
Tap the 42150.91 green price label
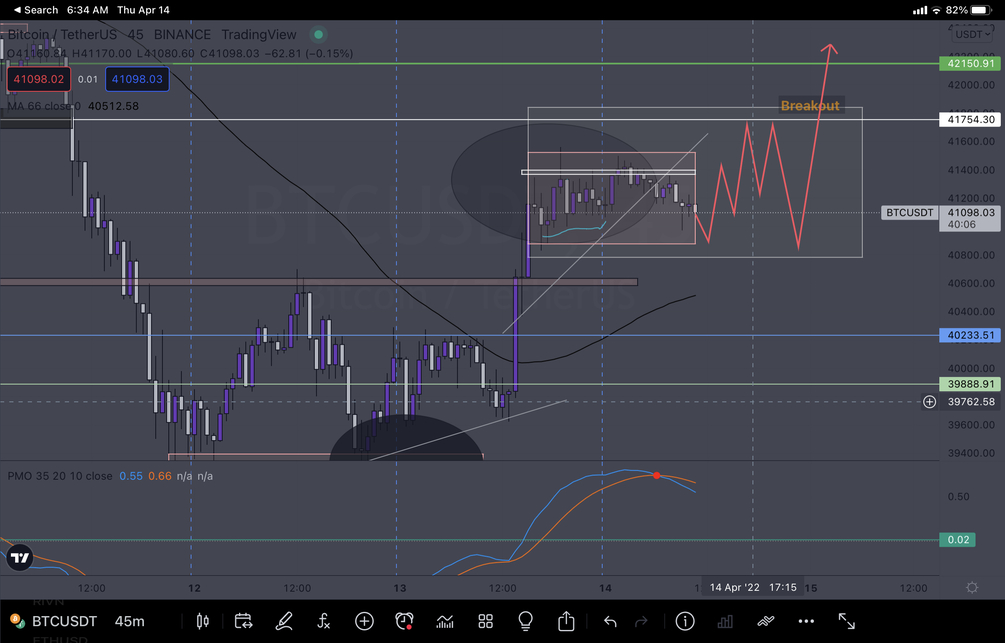click(x=970, y=63)
